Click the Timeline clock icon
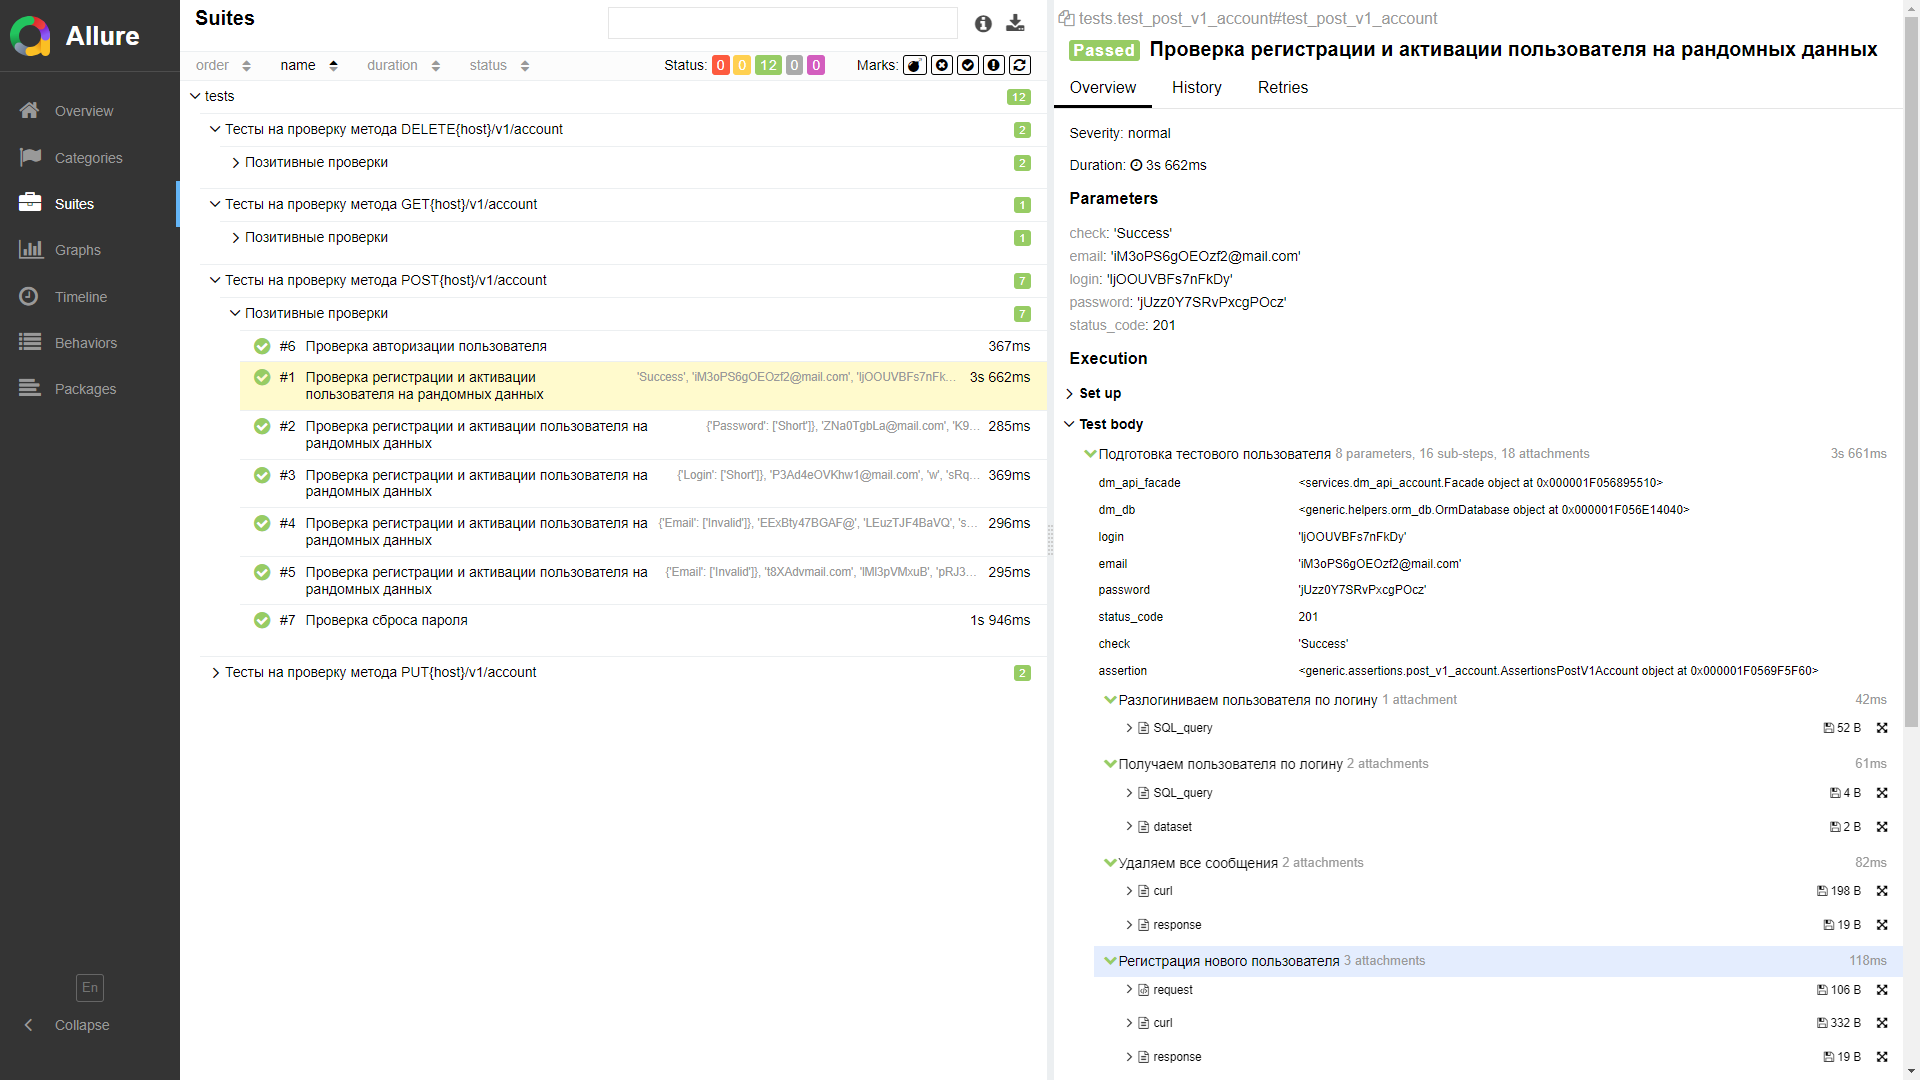The width and height of the screenshot is (1920, 1080). pos(29,296)
